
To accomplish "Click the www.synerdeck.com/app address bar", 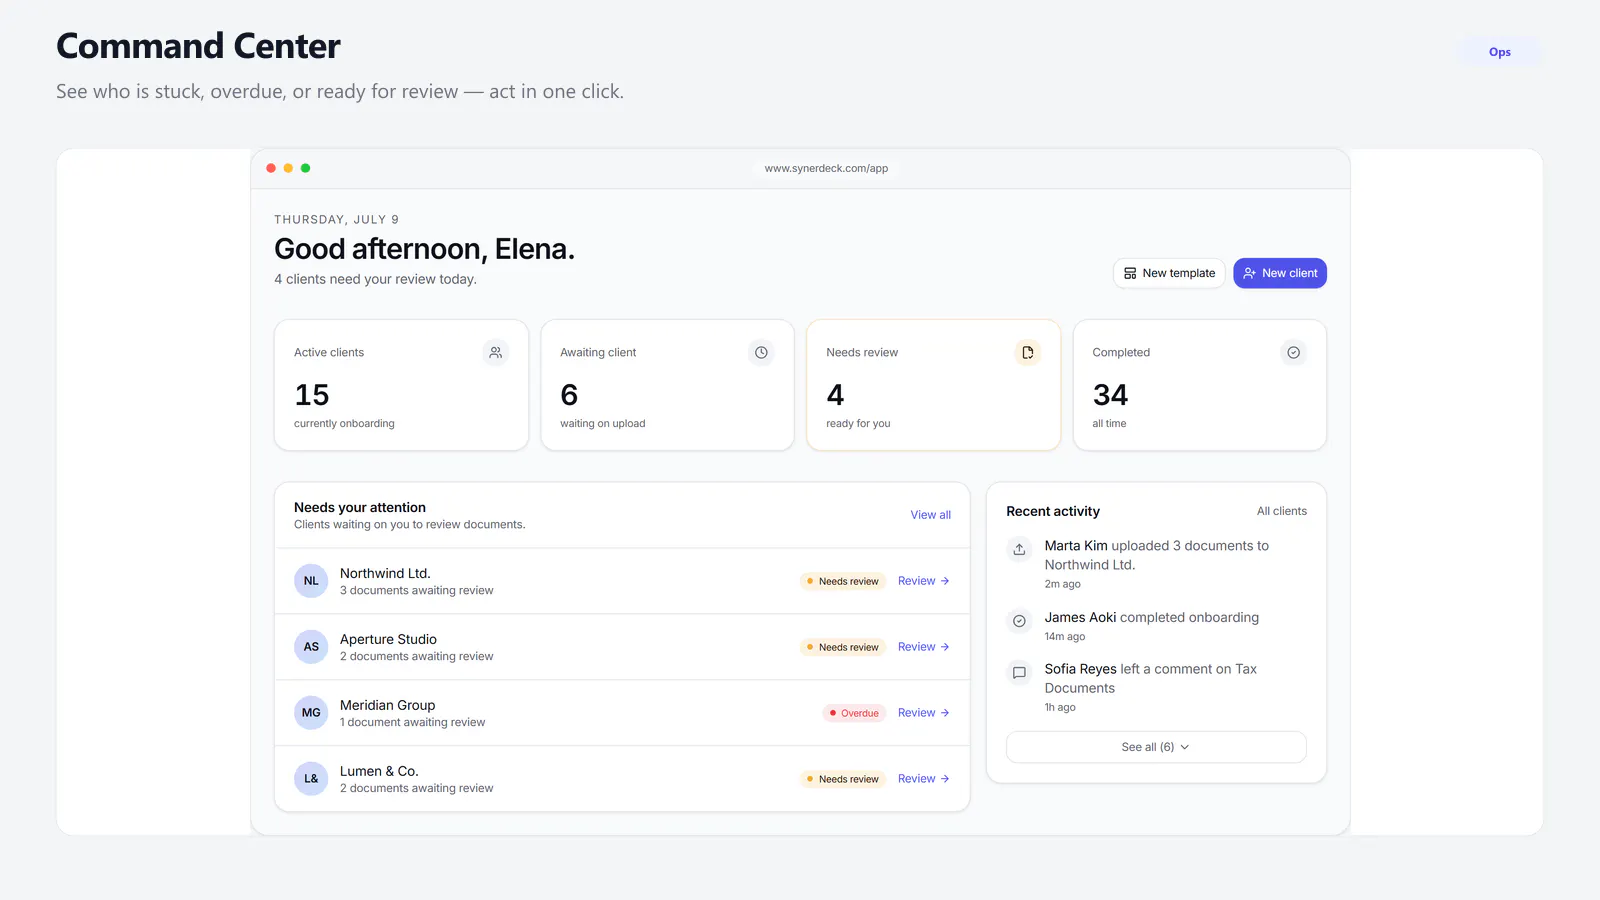I will pos(826,168).
